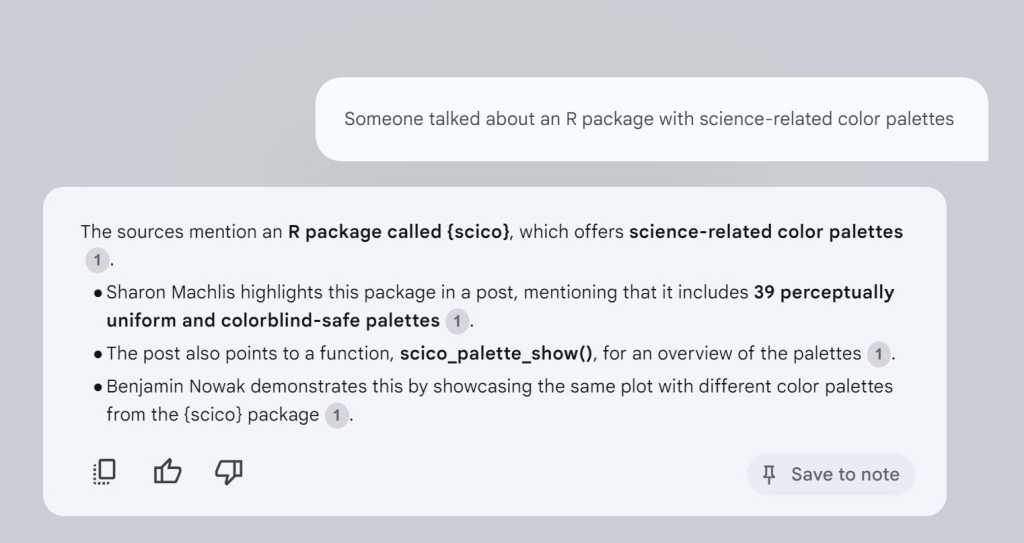Click the user query message bubble

click(x=650, y=119)
